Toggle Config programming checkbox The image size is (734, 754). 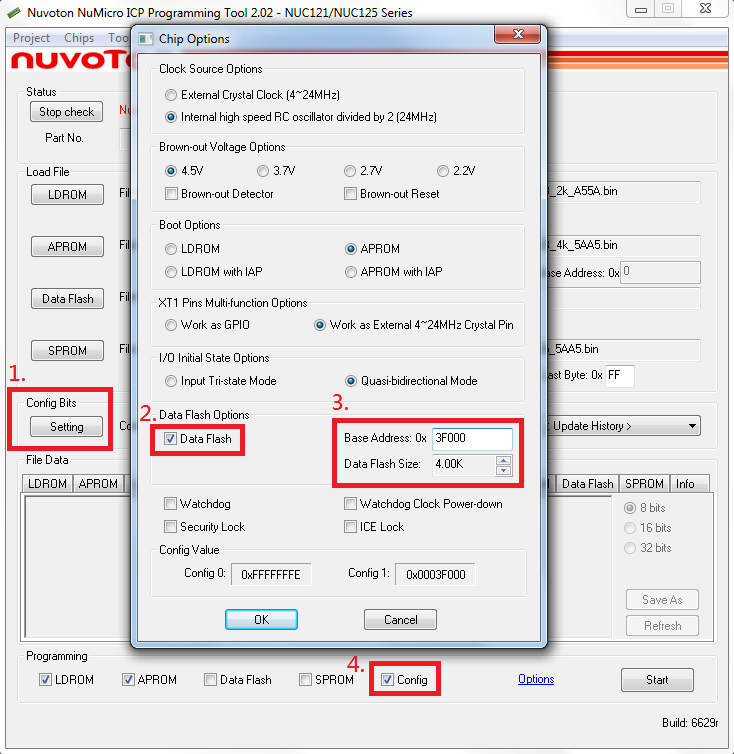(x=387, y=679)
